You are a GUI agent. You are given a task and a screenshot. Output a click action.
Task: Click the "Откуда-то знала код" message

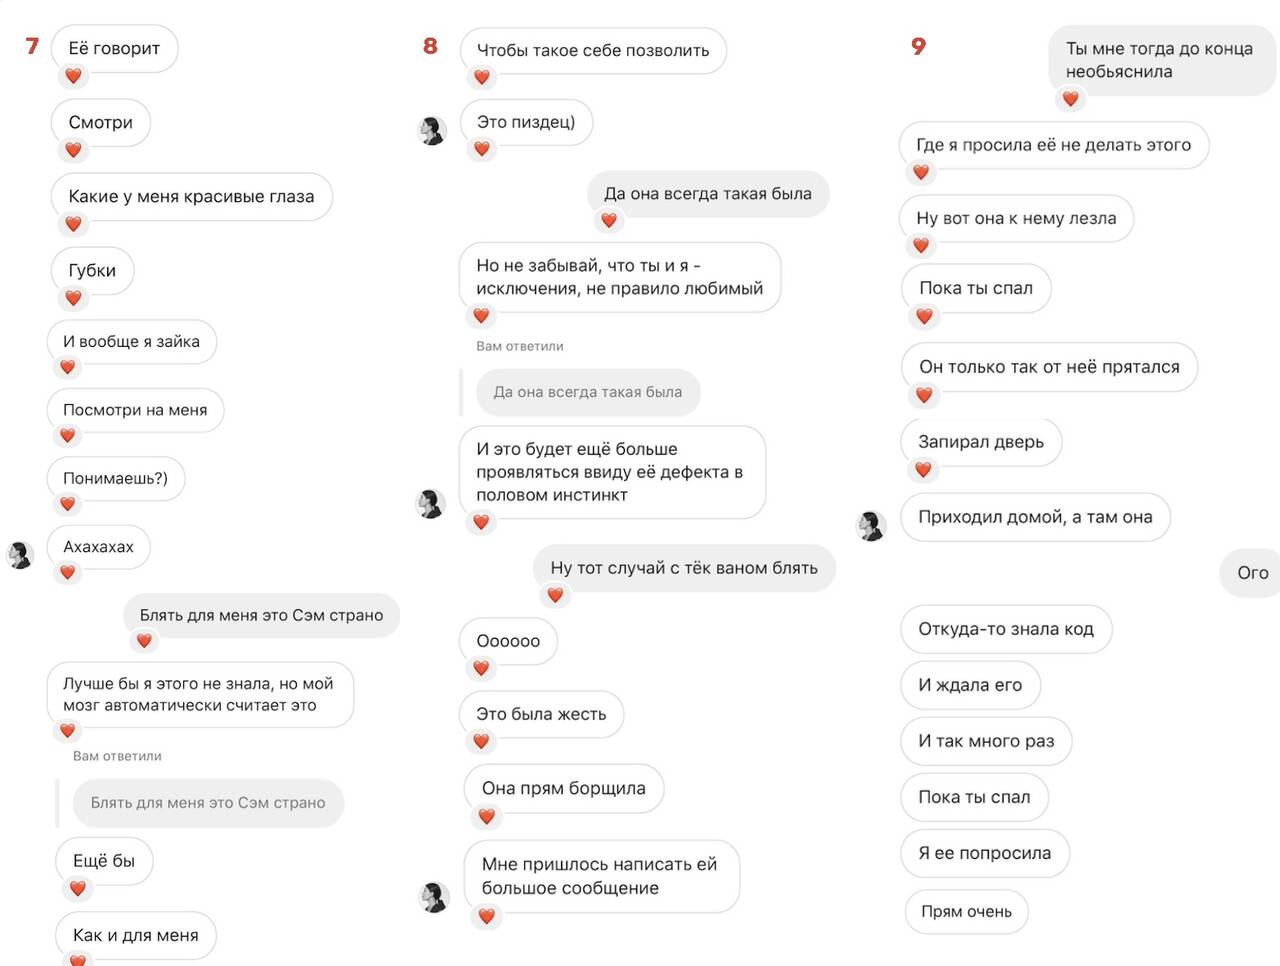click(1006, 629)
